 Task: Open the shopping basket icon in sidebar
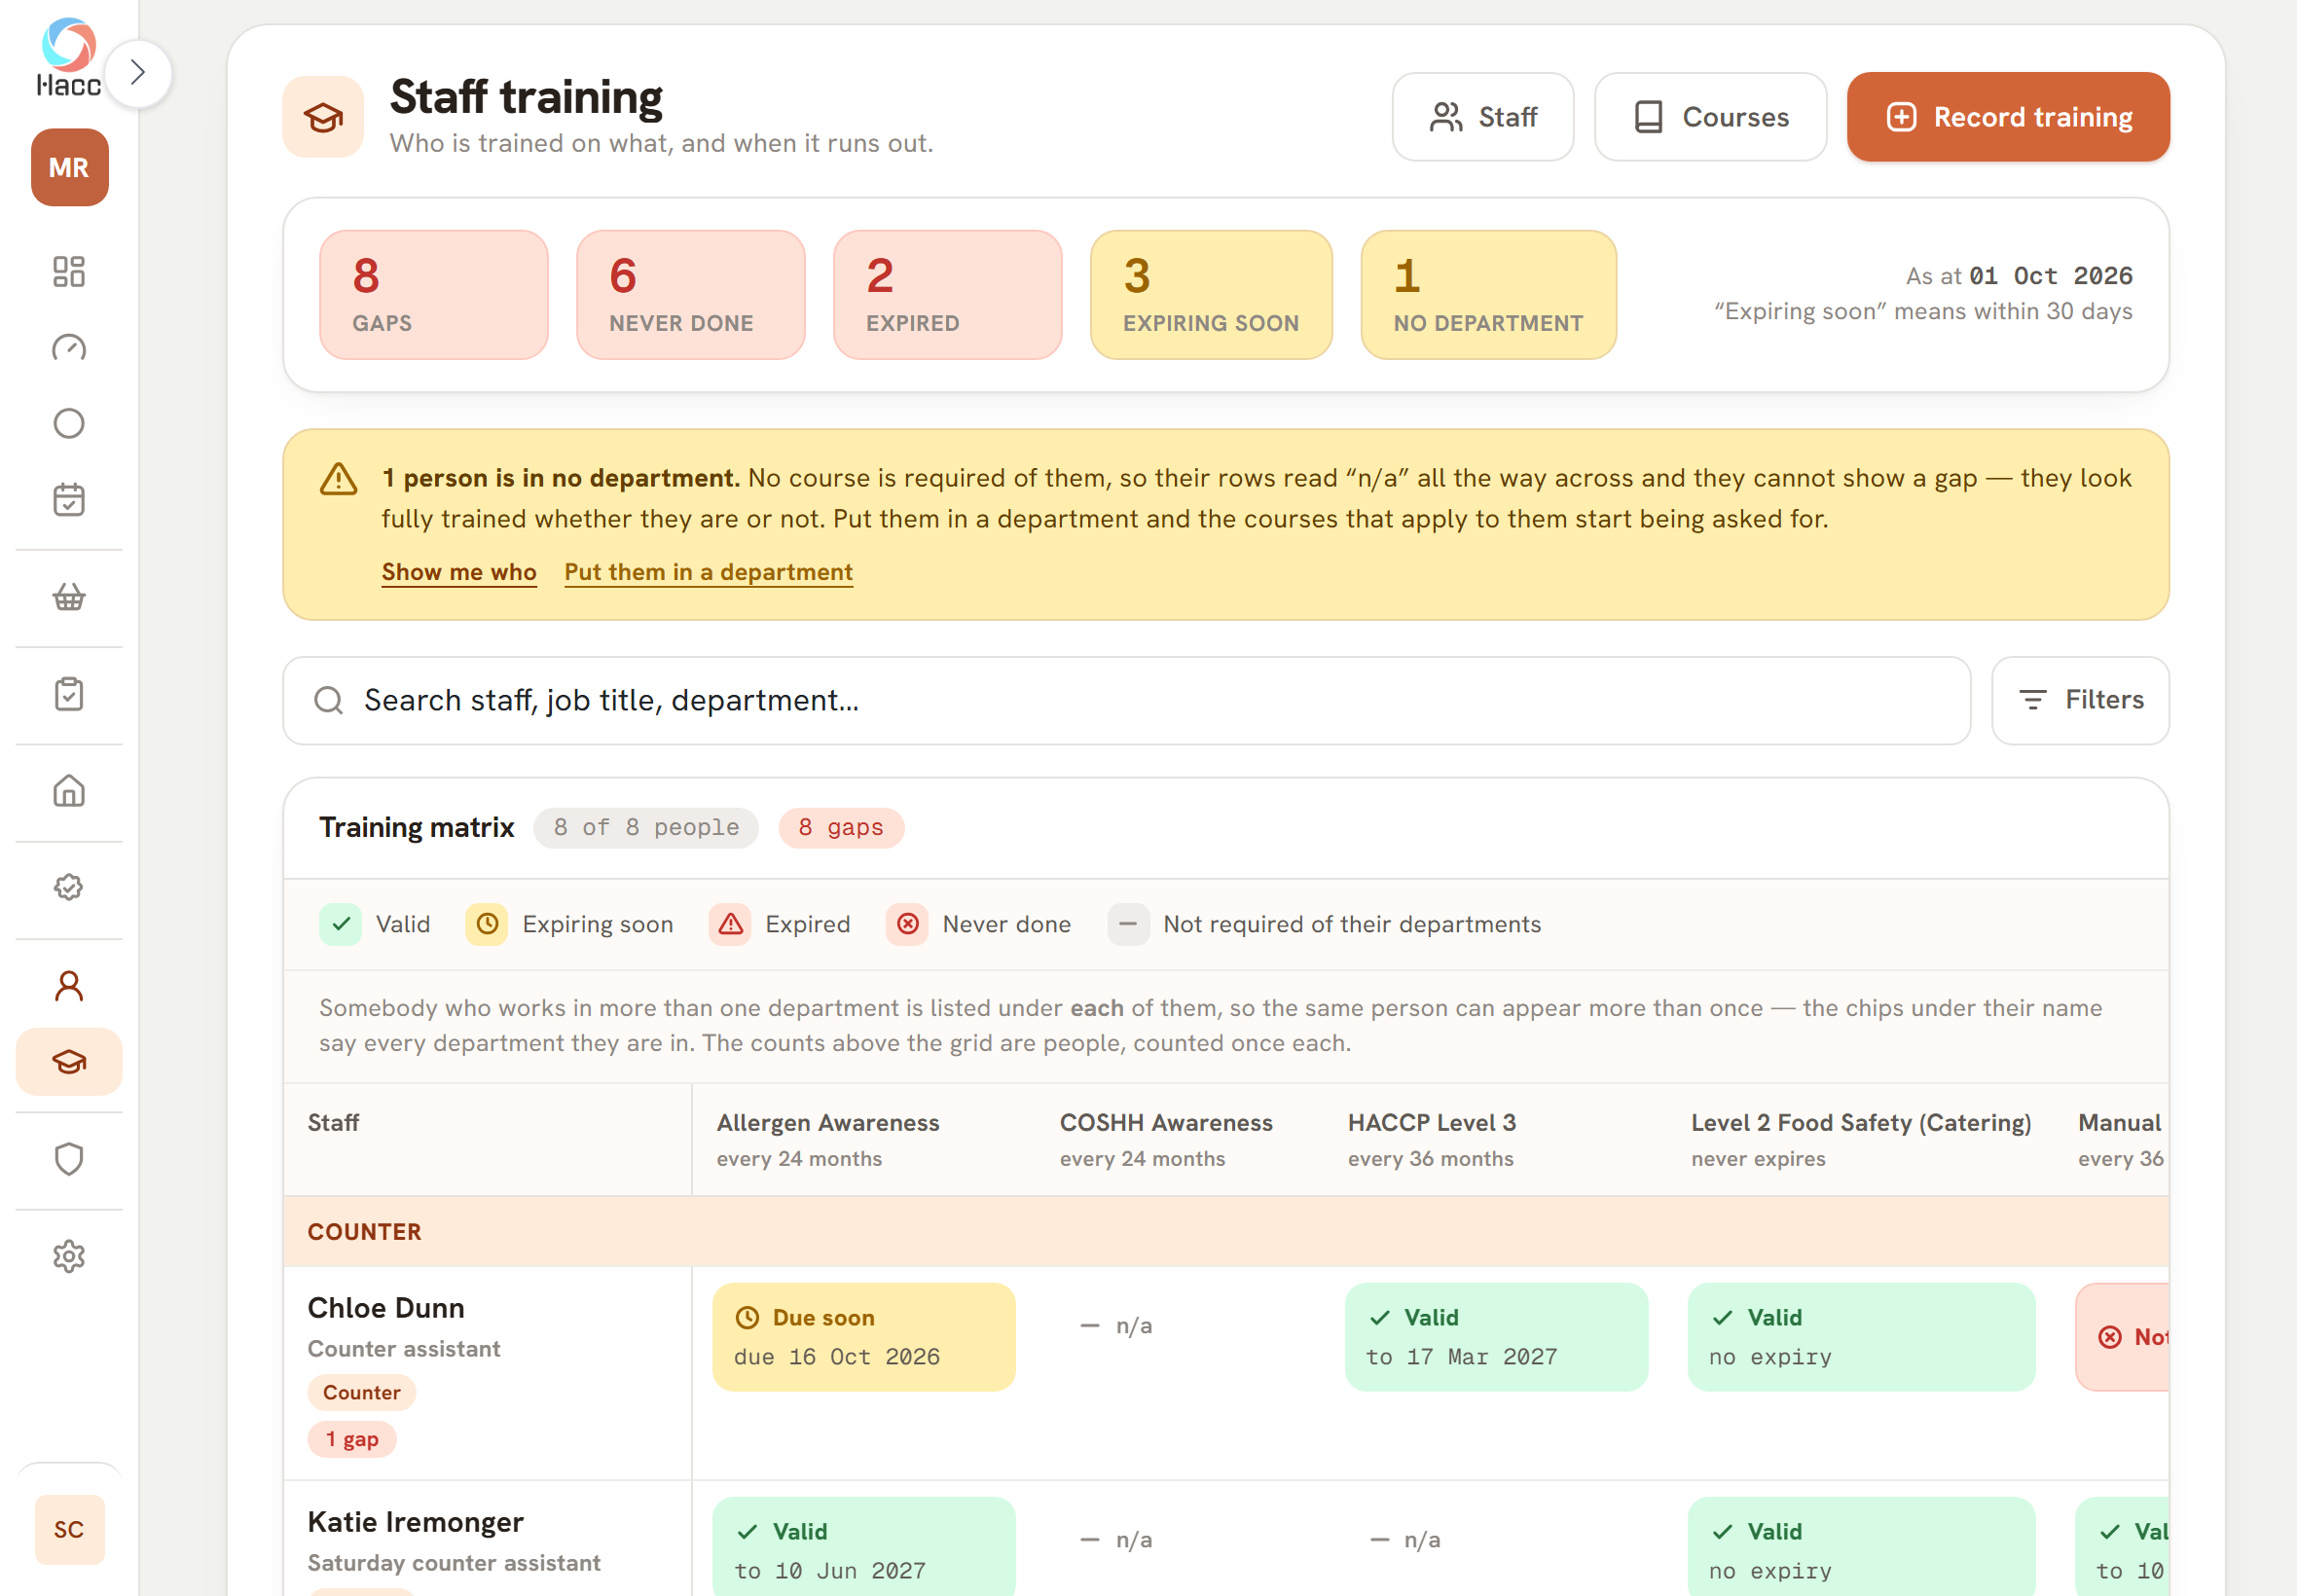coord(69,597)
